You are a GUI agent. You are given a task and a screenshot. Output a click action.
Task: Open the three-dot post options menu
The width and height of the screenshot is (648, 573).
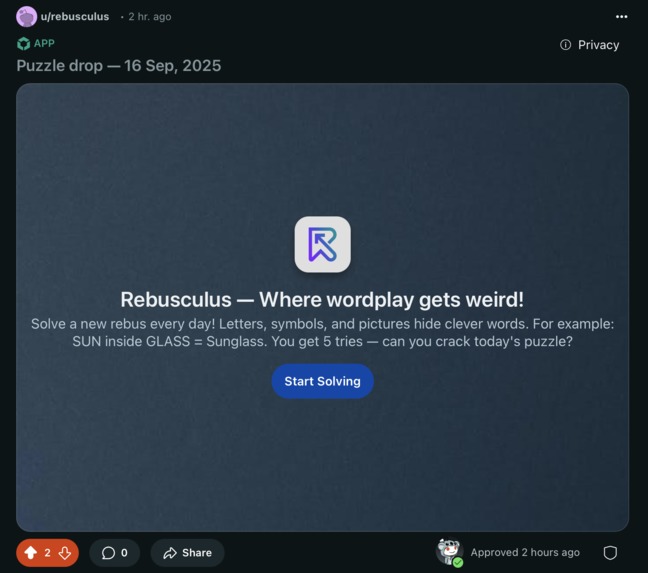point(621,17)
